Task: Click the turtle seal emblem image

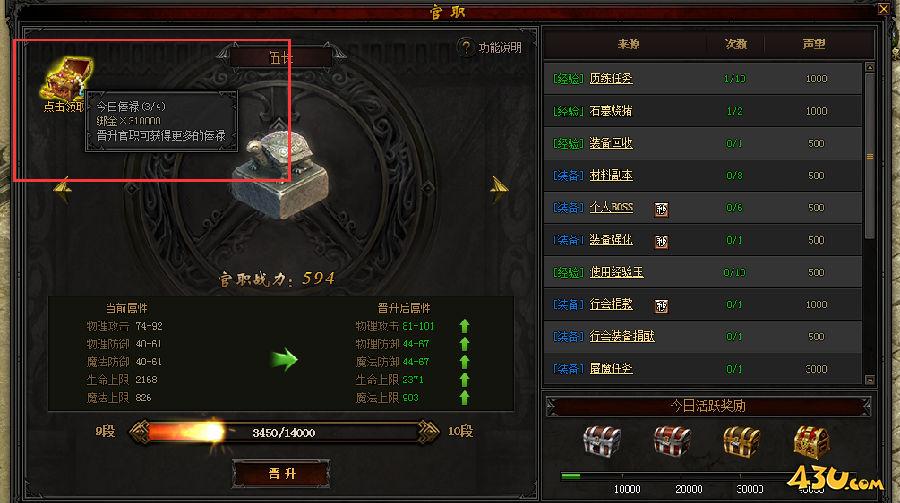Action: [280, 174]
